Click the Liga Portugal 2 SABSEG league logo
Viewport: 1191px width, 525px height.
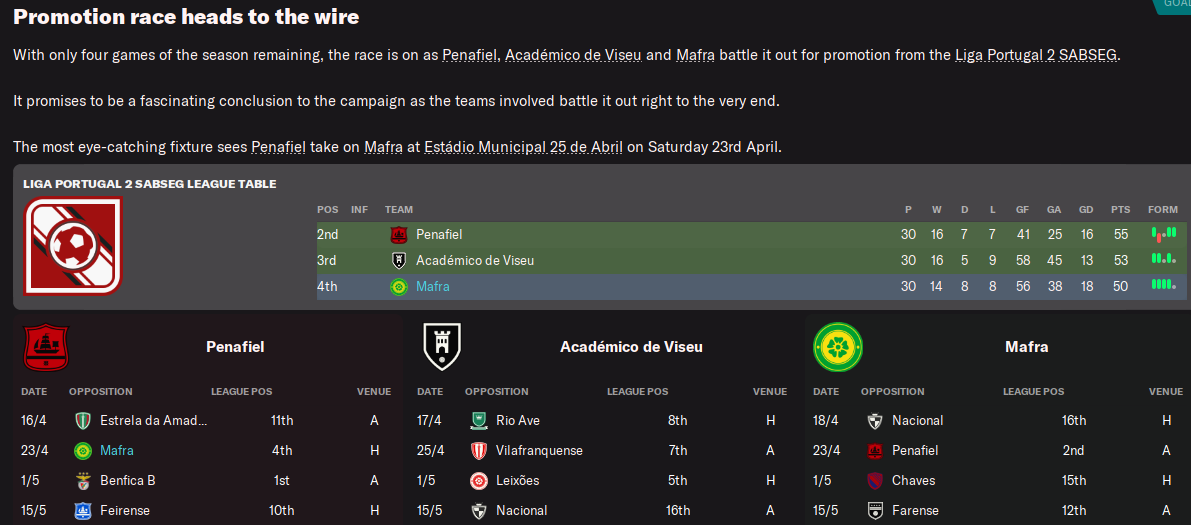click(72, 246)
